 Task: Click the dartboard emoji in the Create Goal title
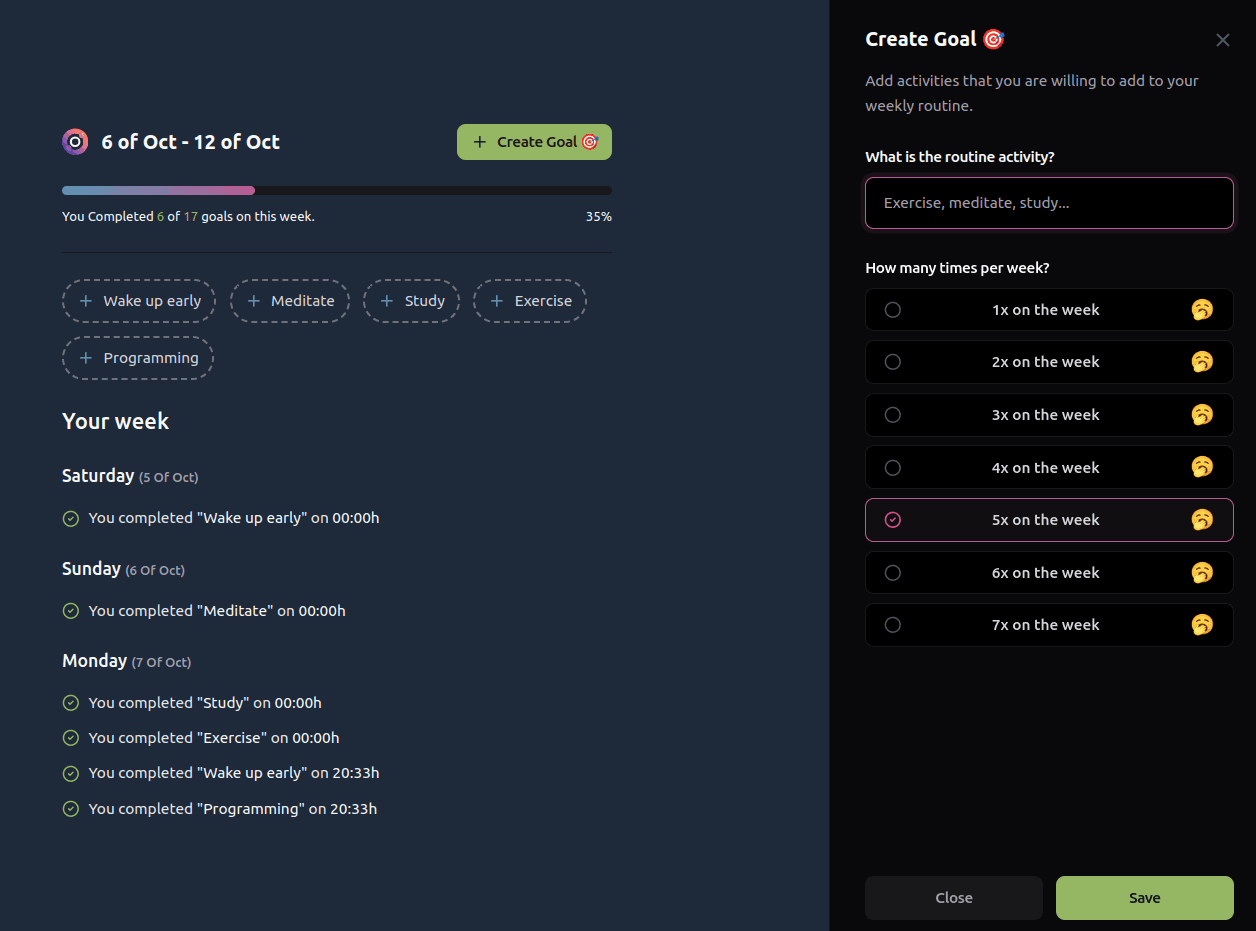click(x=993, y=38)
